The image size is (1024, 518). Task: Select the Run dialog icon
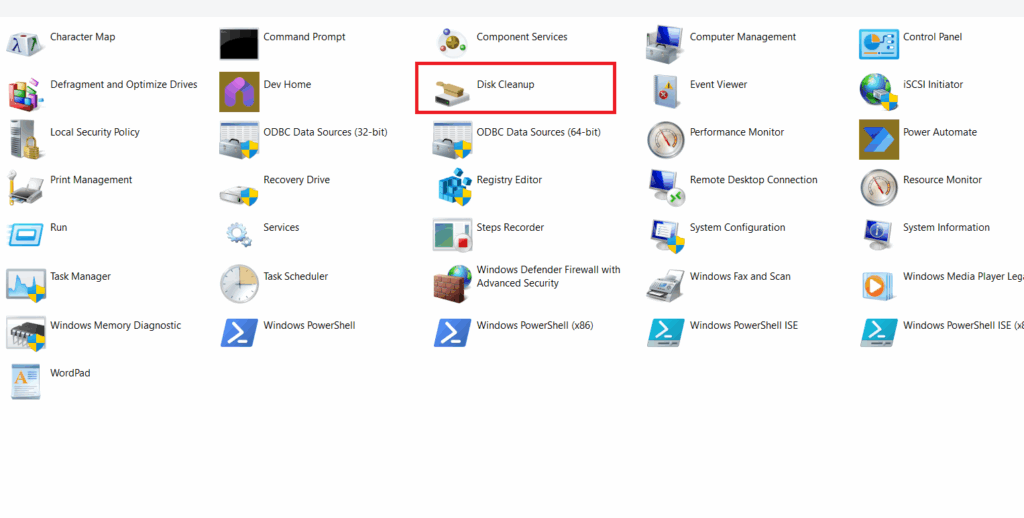click(x=25, y=234)
